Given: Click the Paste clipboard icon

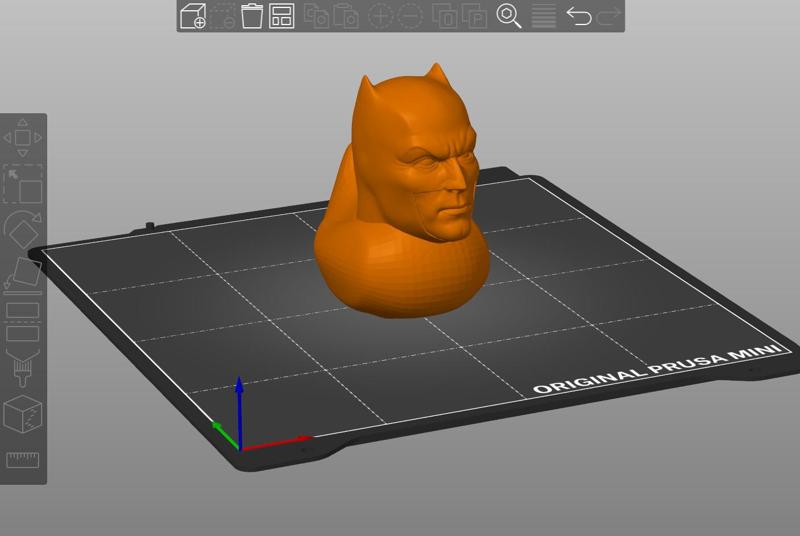Looking at the screenshot, I should [x=346, y=16].
